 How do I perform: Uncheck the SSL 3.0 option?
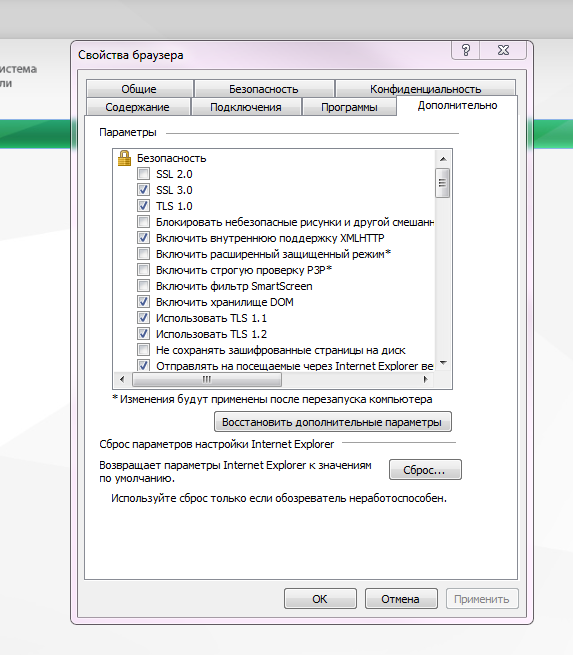(x=143, y=190)
